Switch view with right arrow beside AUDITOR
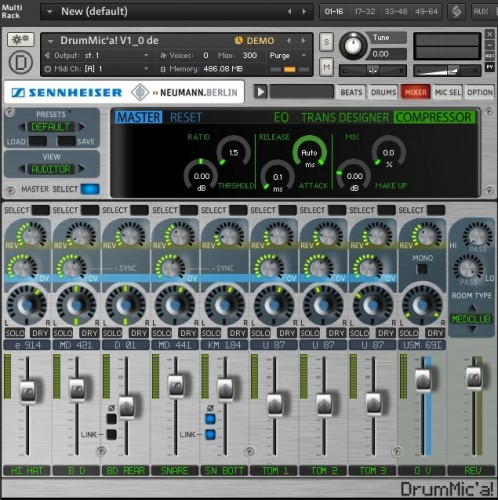 pyautogui.click(x=81, y=169)
